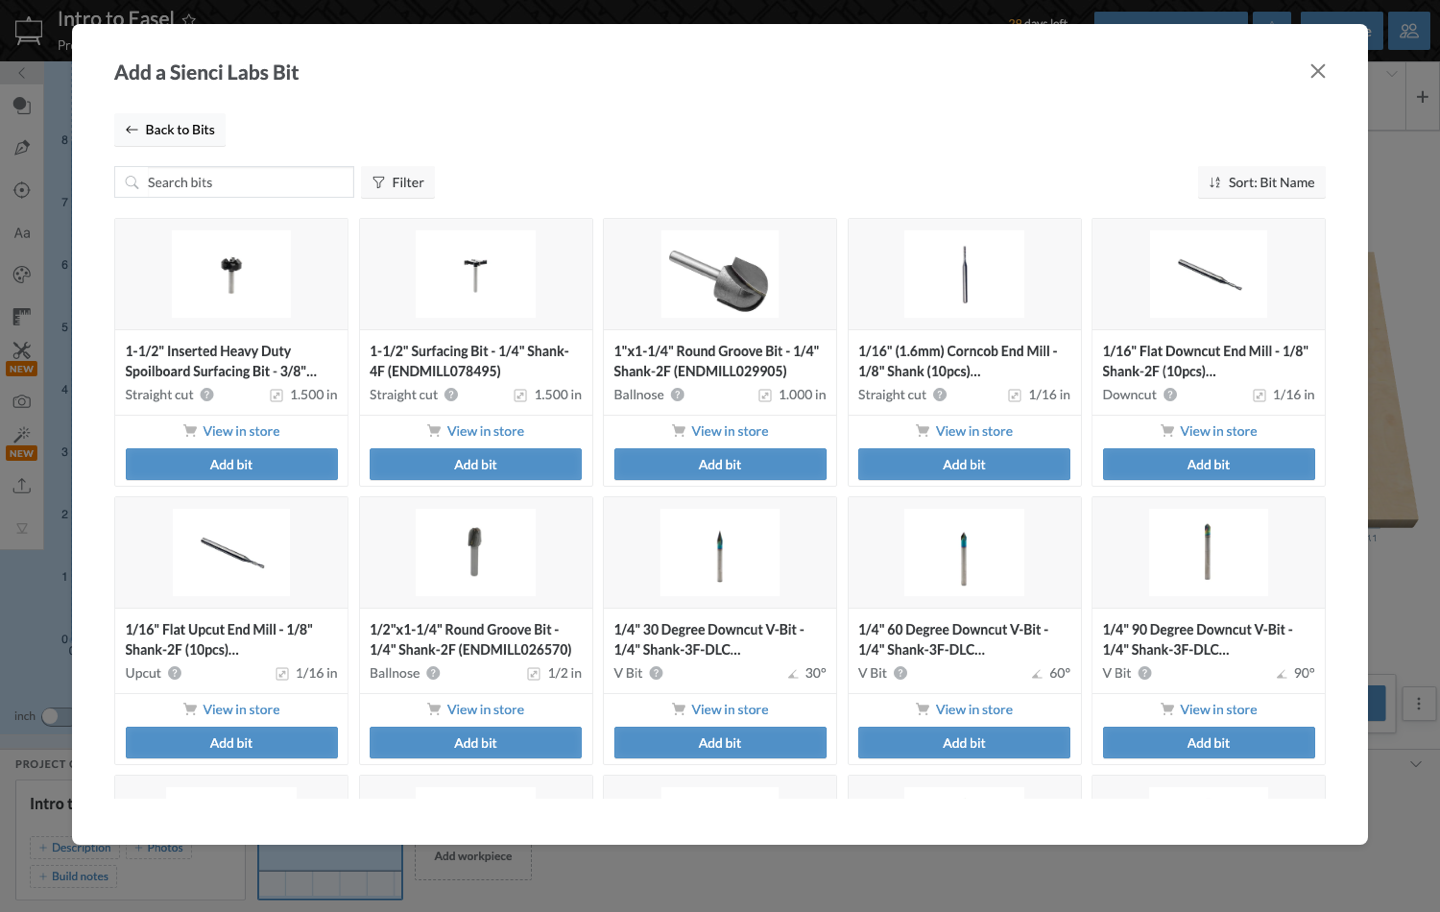
Task: Add the 1/4" 60 Degree Downcut V-Bit
Action: tap(964, 743)
